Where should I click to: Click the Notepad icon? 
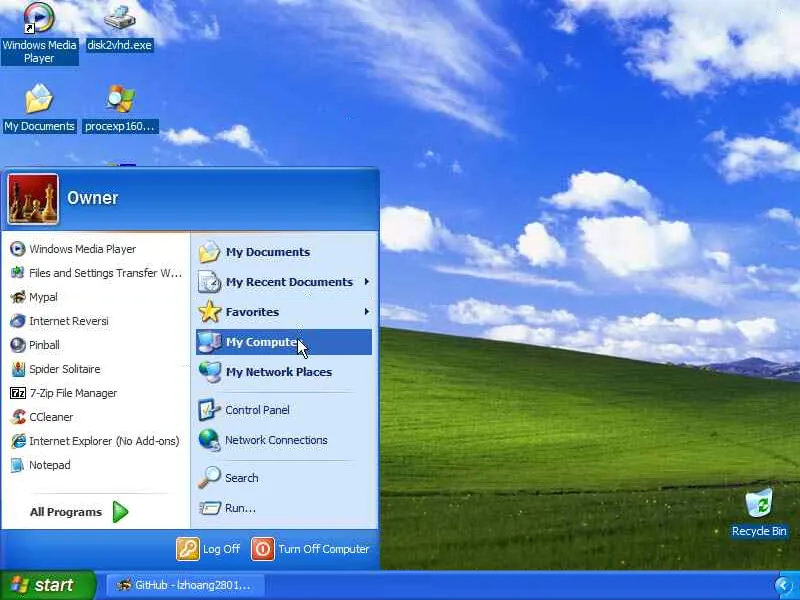click(x=17, y=465)
